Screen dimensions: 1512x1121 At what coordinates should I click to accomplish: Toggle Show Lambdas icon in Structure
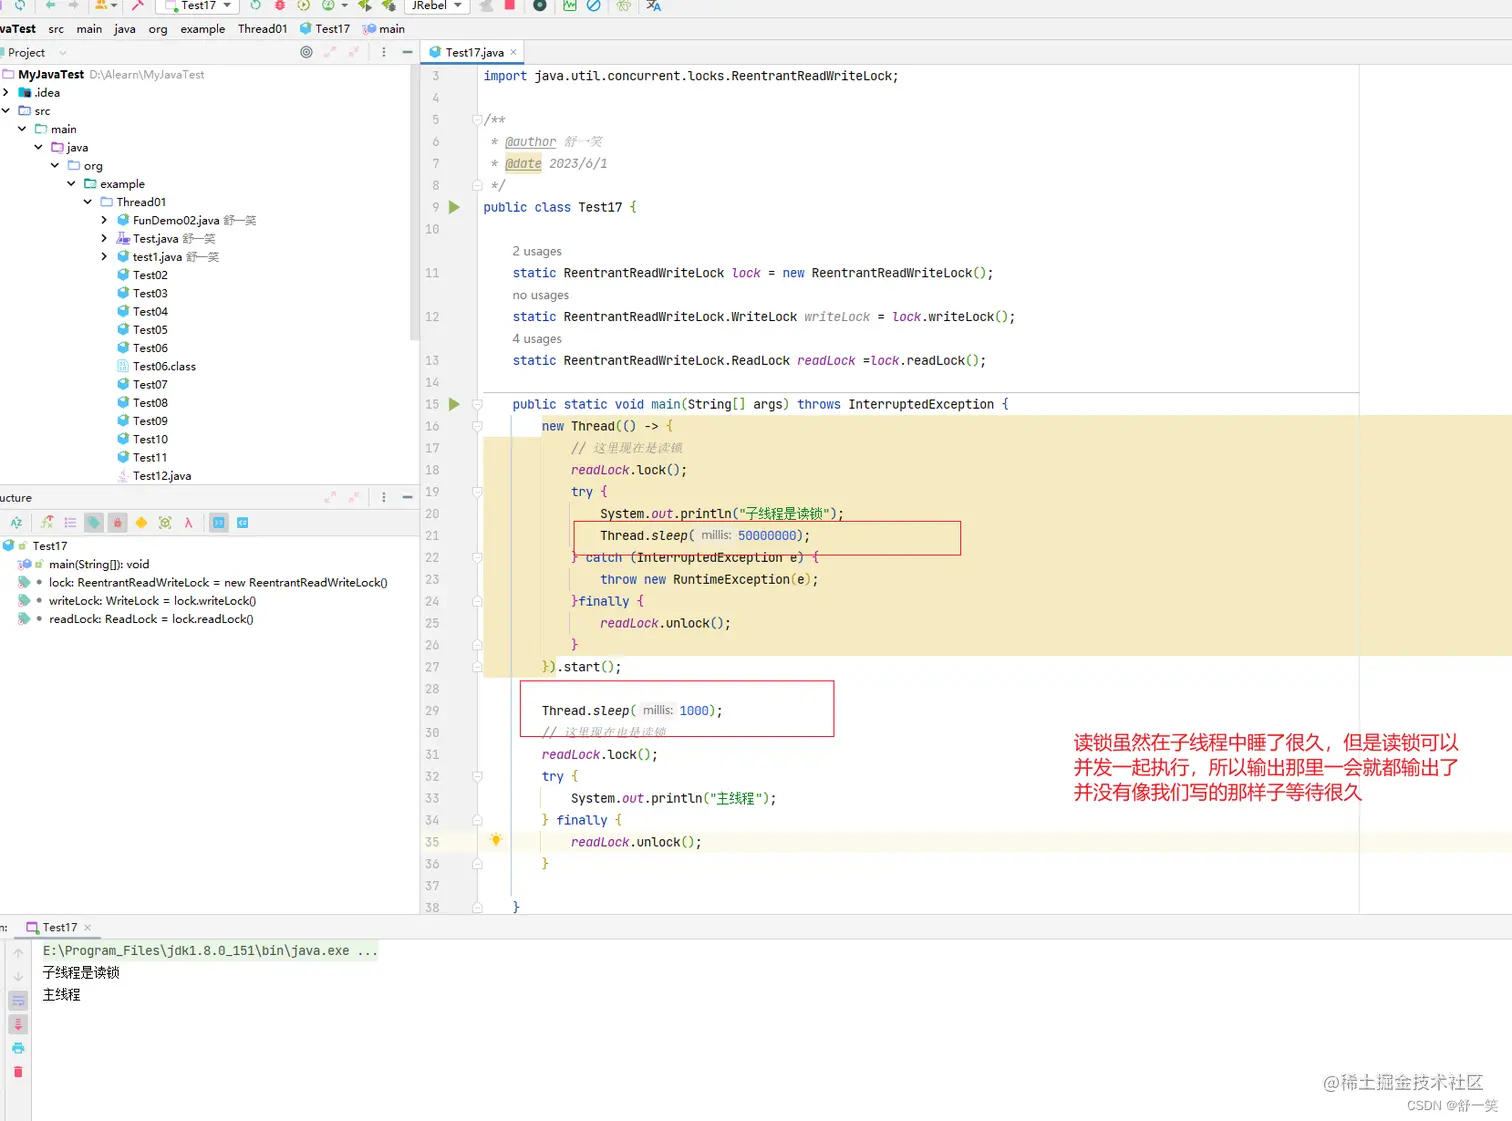coord(188,522)
